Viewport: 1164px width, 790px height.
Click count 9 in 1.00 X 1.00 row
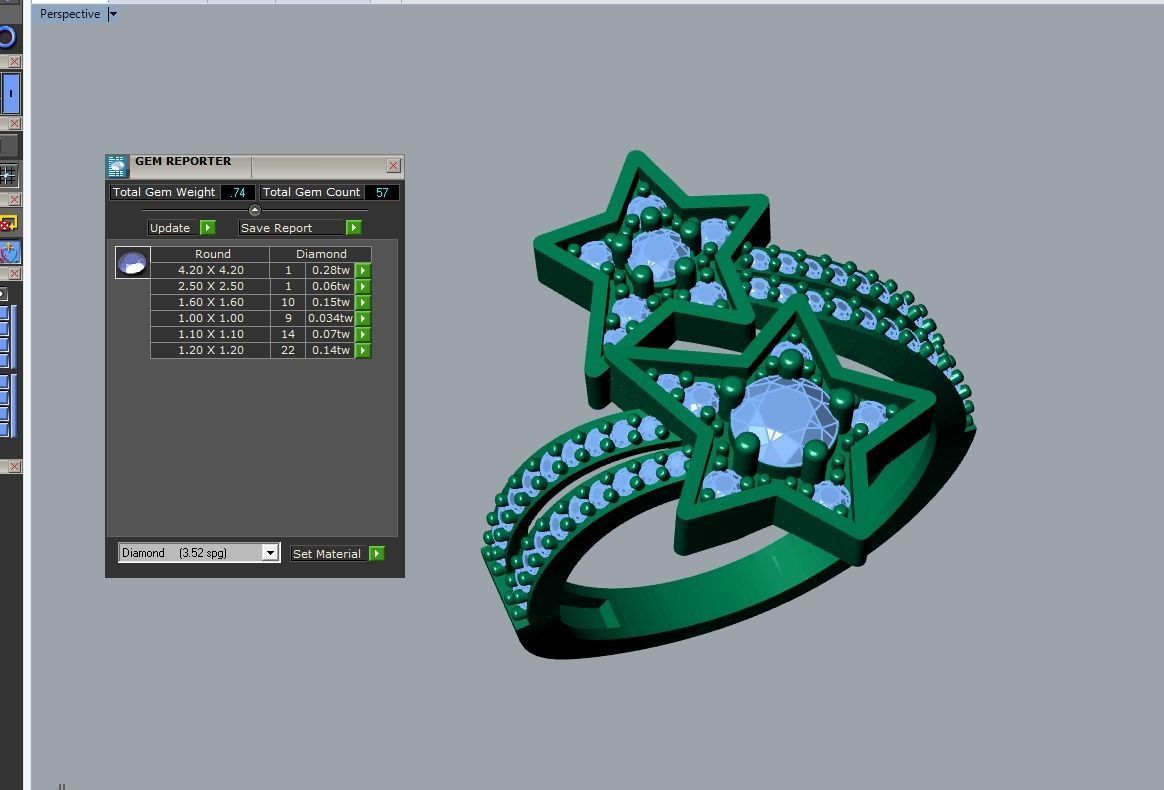tap(288, 319)
